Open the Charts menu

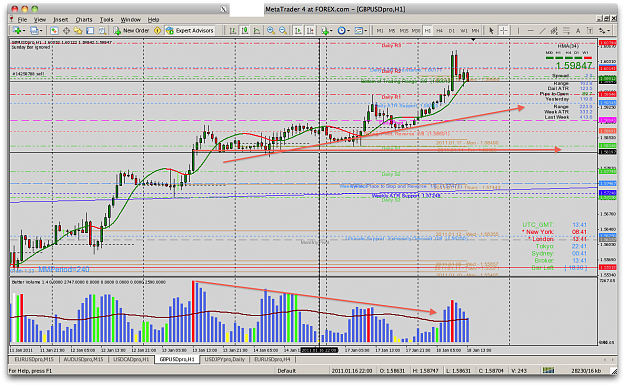[84, 19]
